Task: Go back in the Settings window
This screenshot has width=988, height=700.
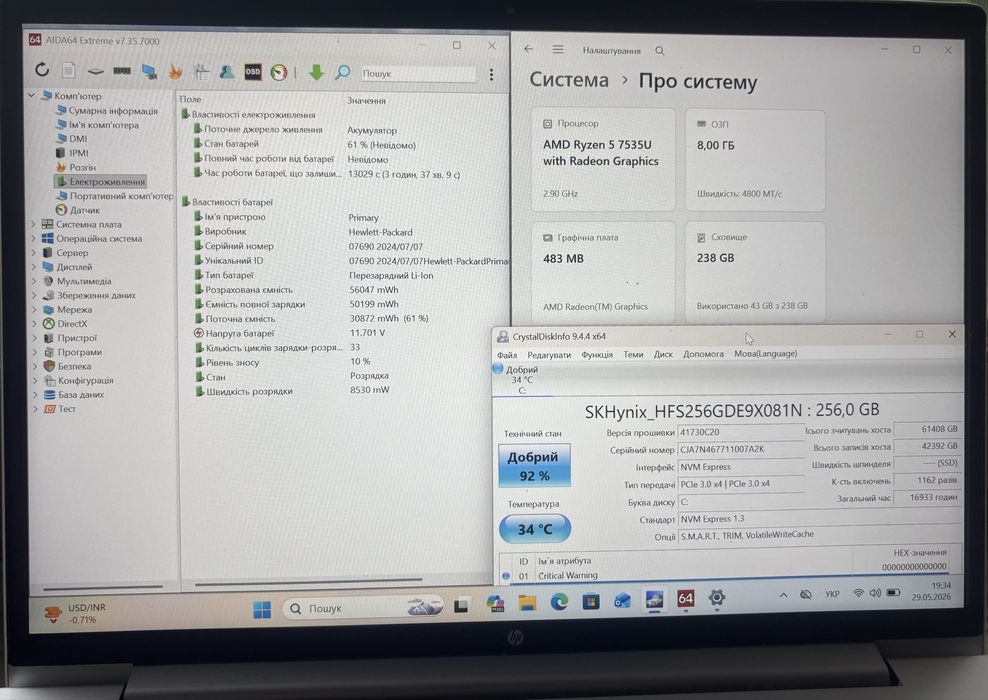Action: (x=528, y=49)
